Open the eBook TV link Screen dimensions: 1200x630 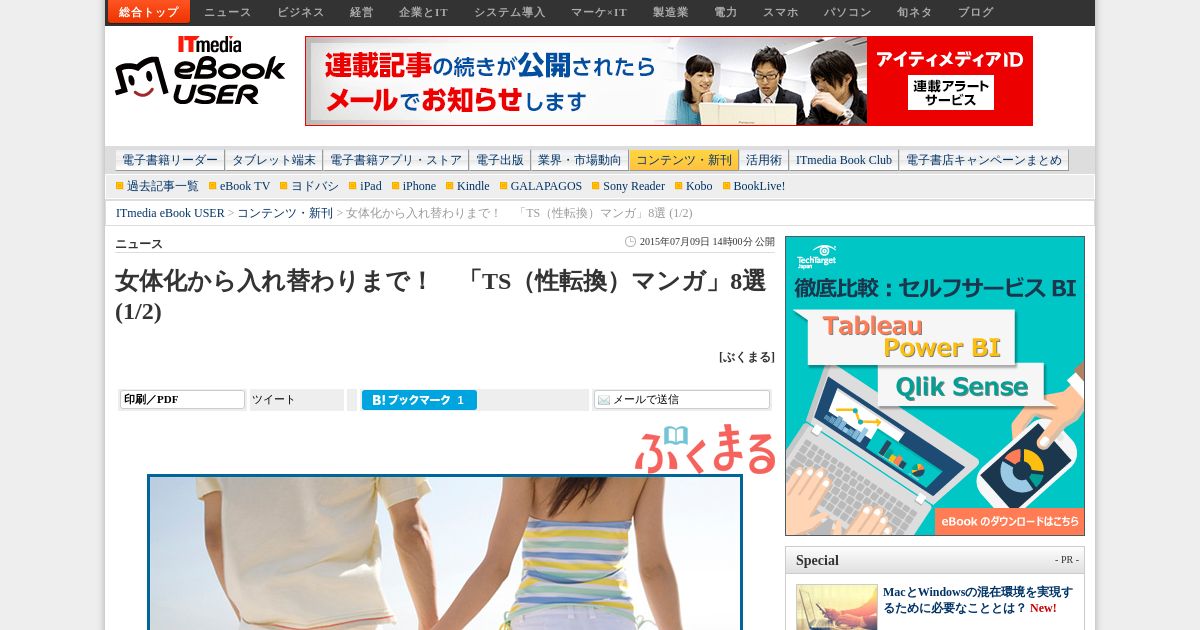tap(245, 186)
